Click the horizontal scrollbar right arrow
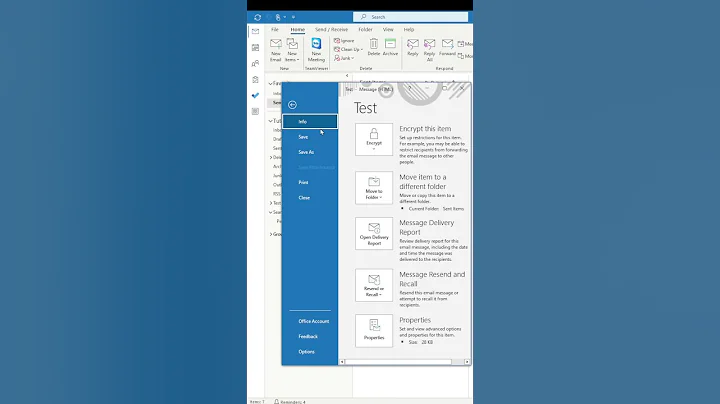 coord(467,362)
